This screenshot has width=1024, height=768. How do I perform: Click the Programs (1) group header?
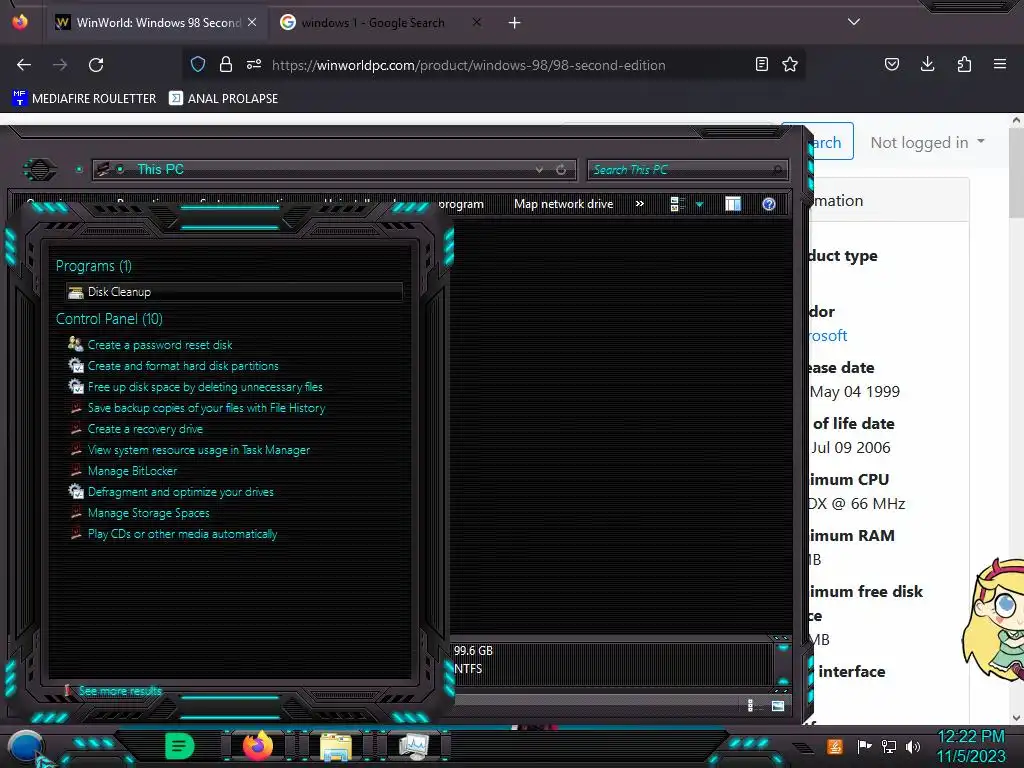[93, 266]
